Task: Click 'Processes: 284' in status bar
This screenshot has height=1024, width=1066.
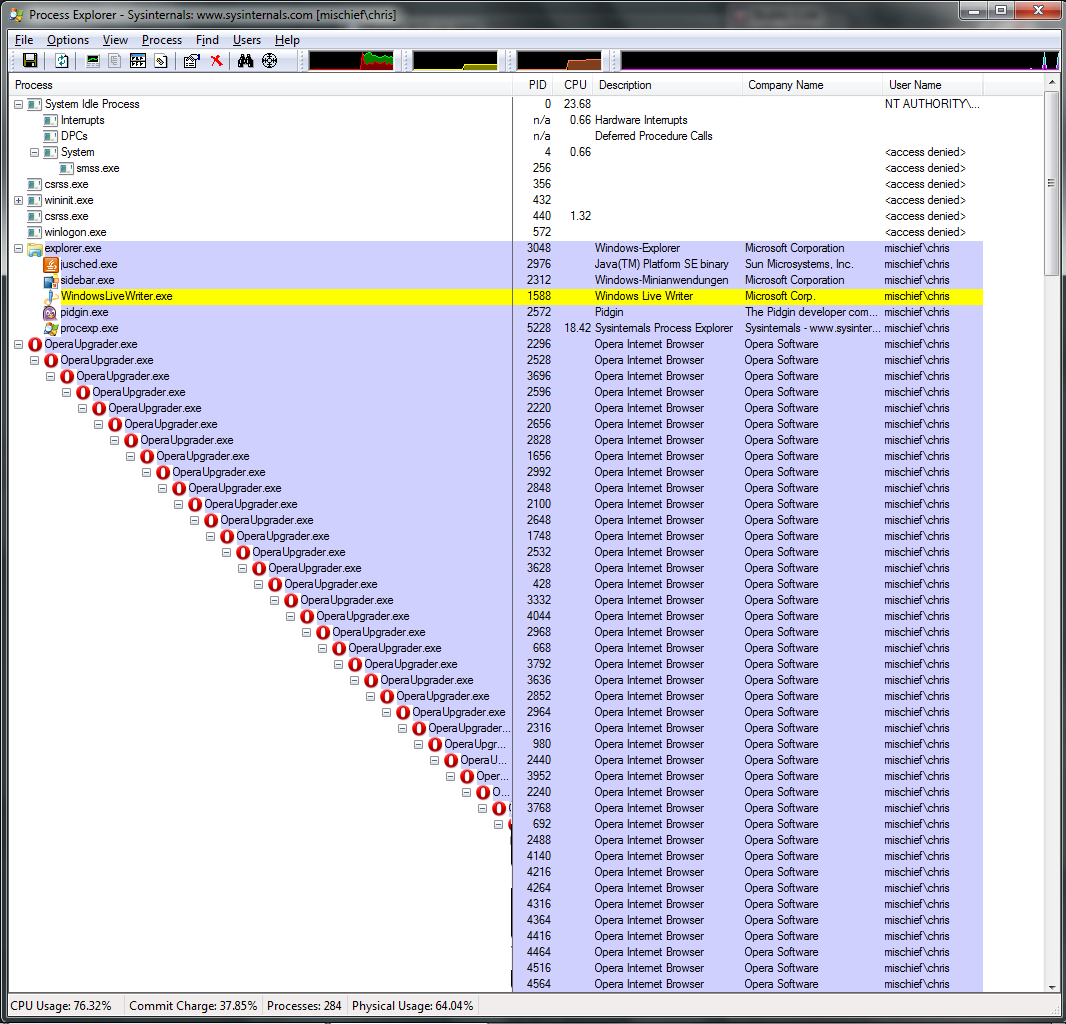Action: (304, 1006)
